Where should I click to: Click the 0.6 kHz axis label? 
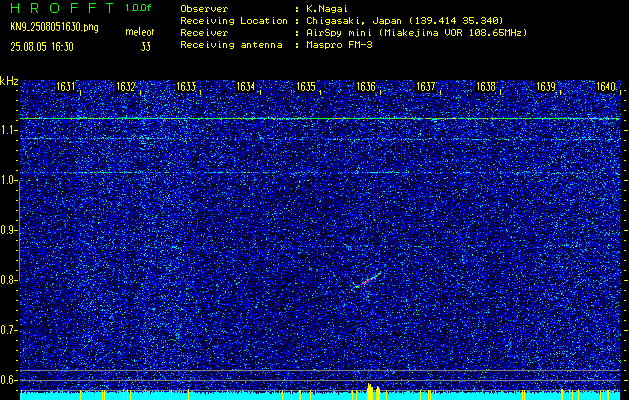point(8,380)
